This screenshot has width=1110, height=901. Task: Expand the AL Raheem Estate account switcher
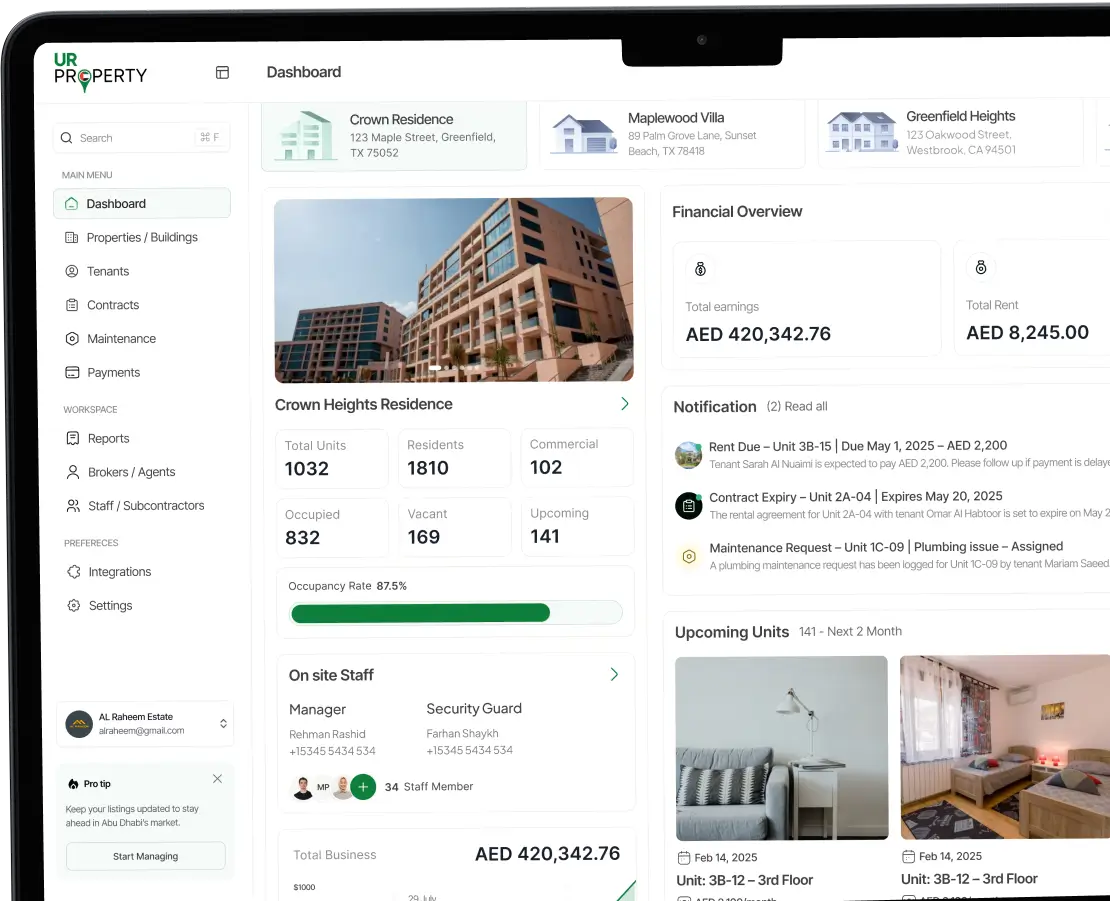pos(223,724)
